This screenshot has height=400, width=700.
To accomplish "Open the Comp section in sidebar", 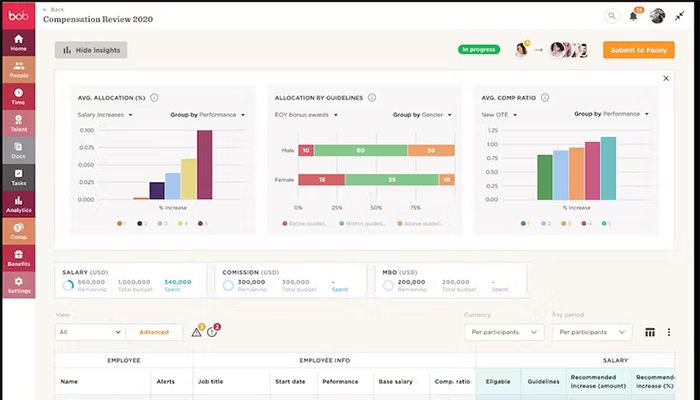I will (19, 231).
